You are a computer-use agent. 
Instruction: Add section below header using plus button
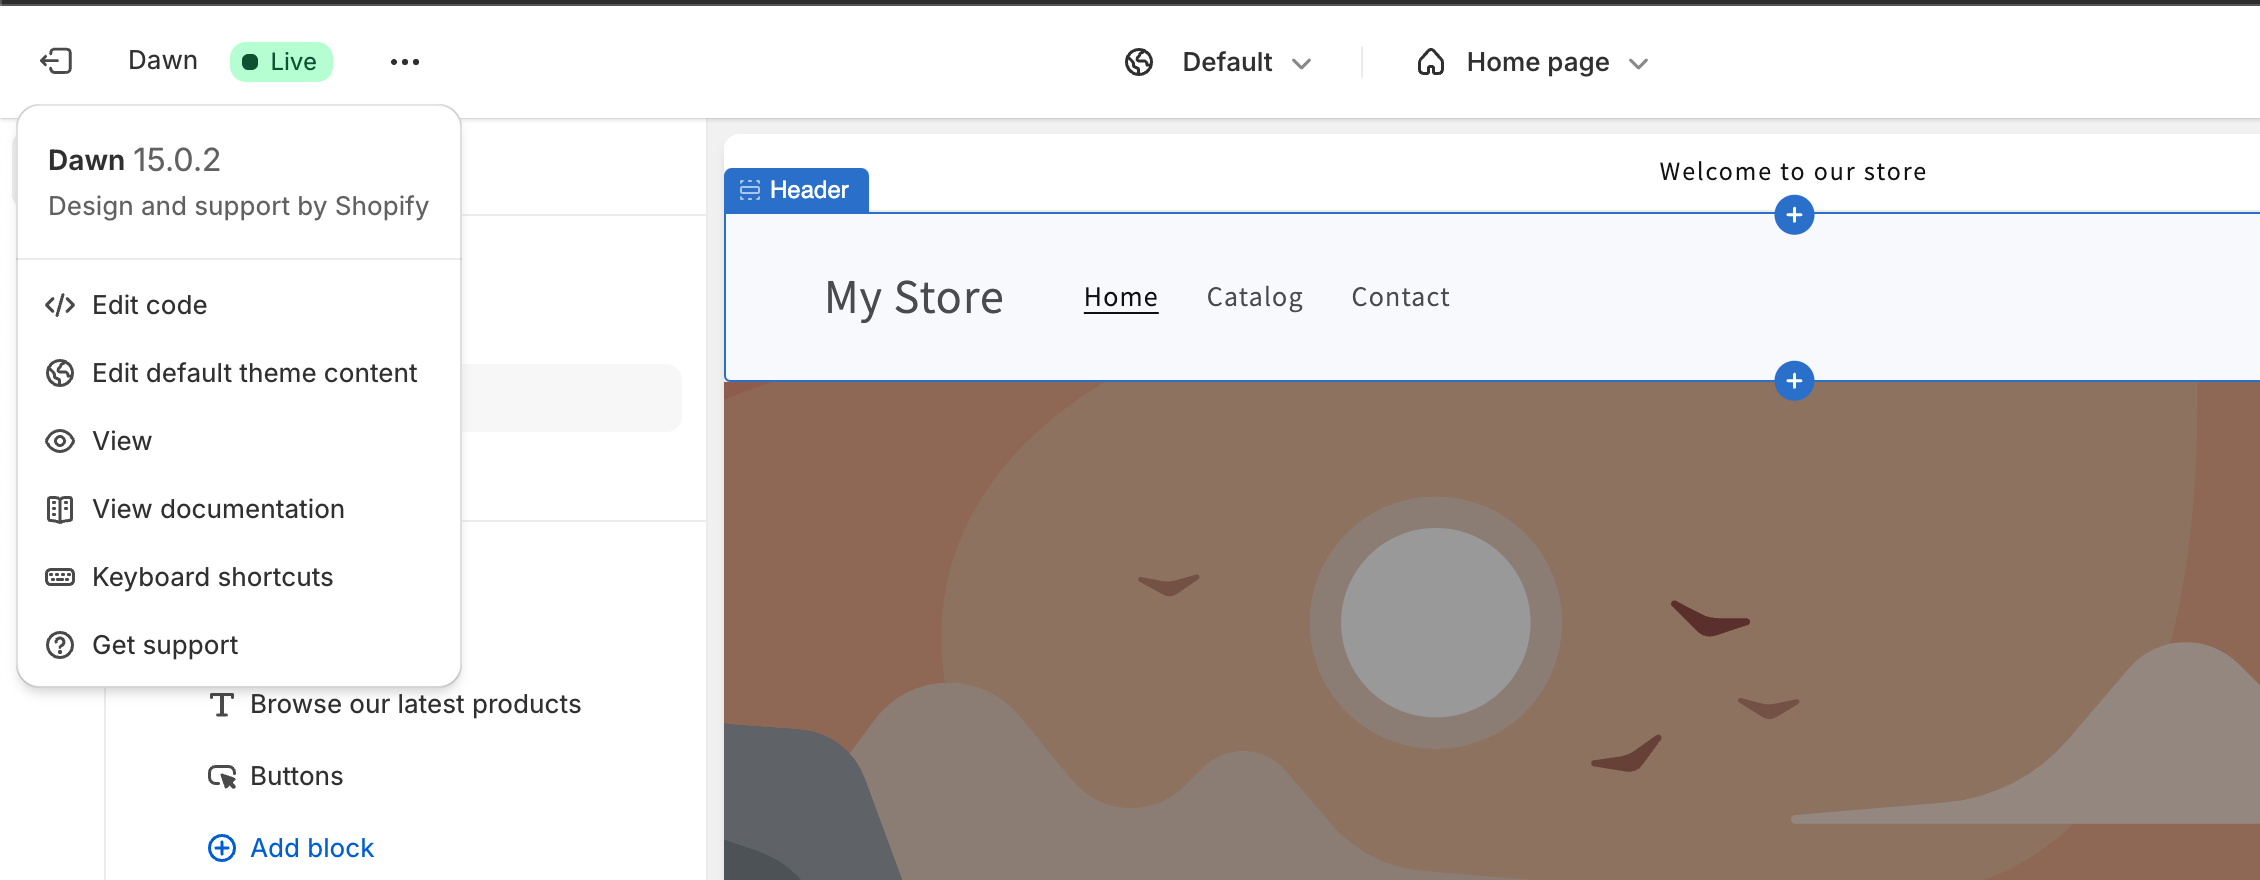[x=1794, y=381]
